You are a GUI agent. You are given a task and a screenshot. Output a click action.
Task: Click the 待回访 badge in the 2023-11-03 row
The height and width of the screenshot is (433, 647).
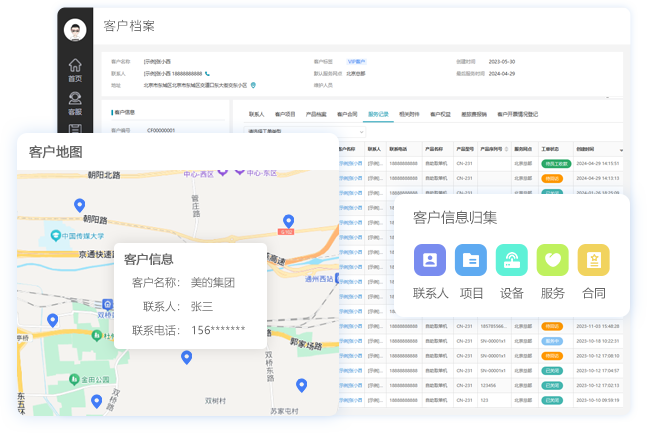click(x=552, y=326)
